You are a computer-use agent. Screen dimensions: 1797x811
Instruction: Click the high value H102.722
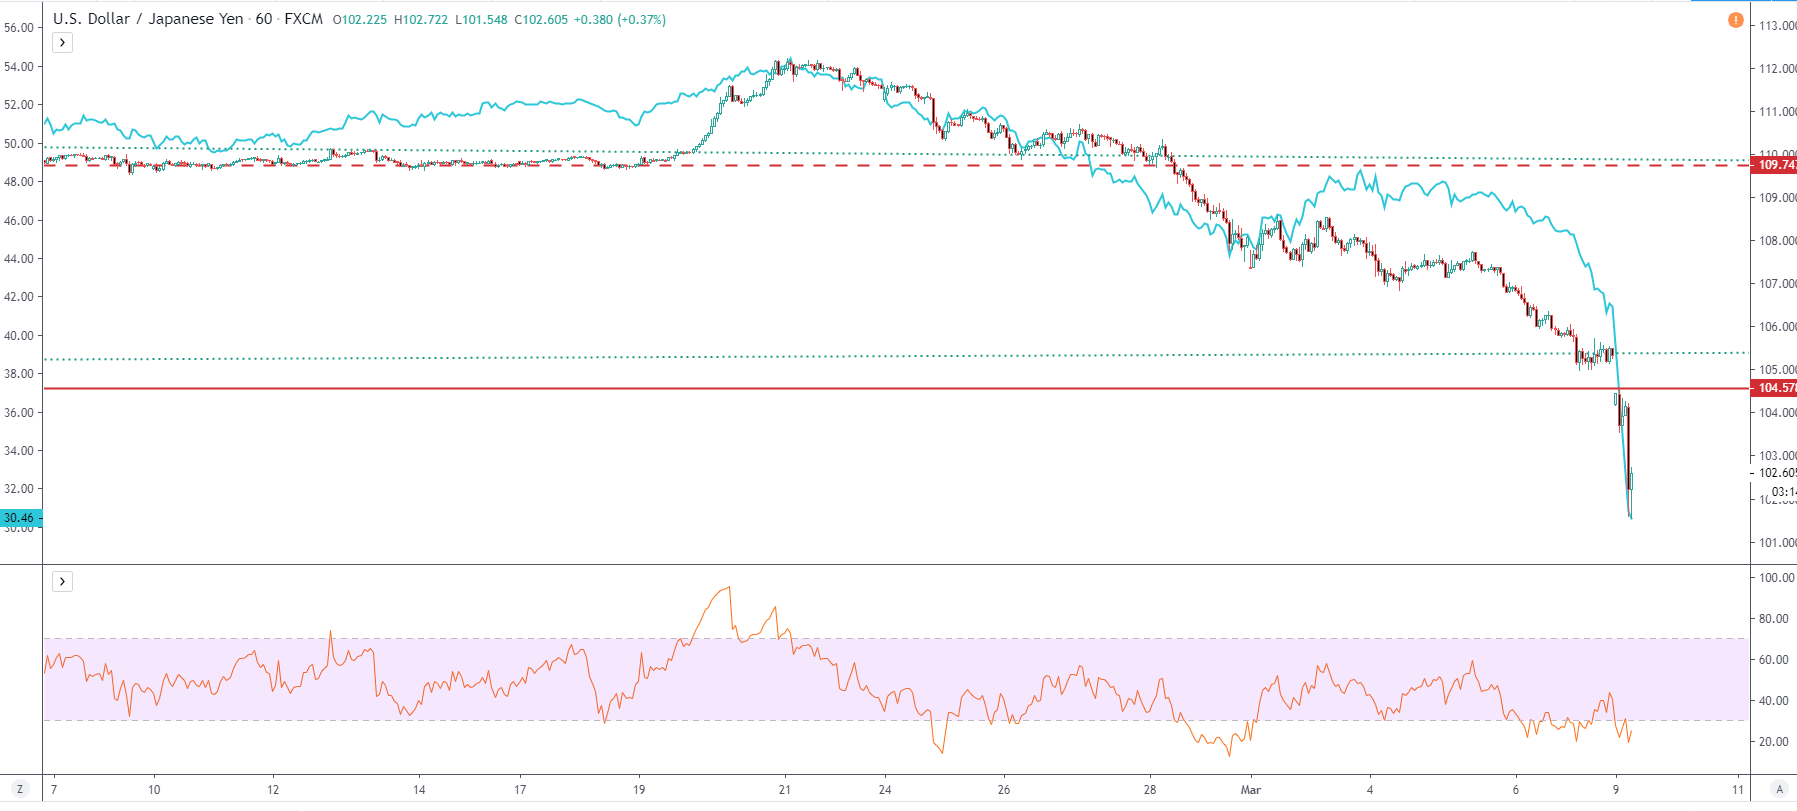[421, 20]
